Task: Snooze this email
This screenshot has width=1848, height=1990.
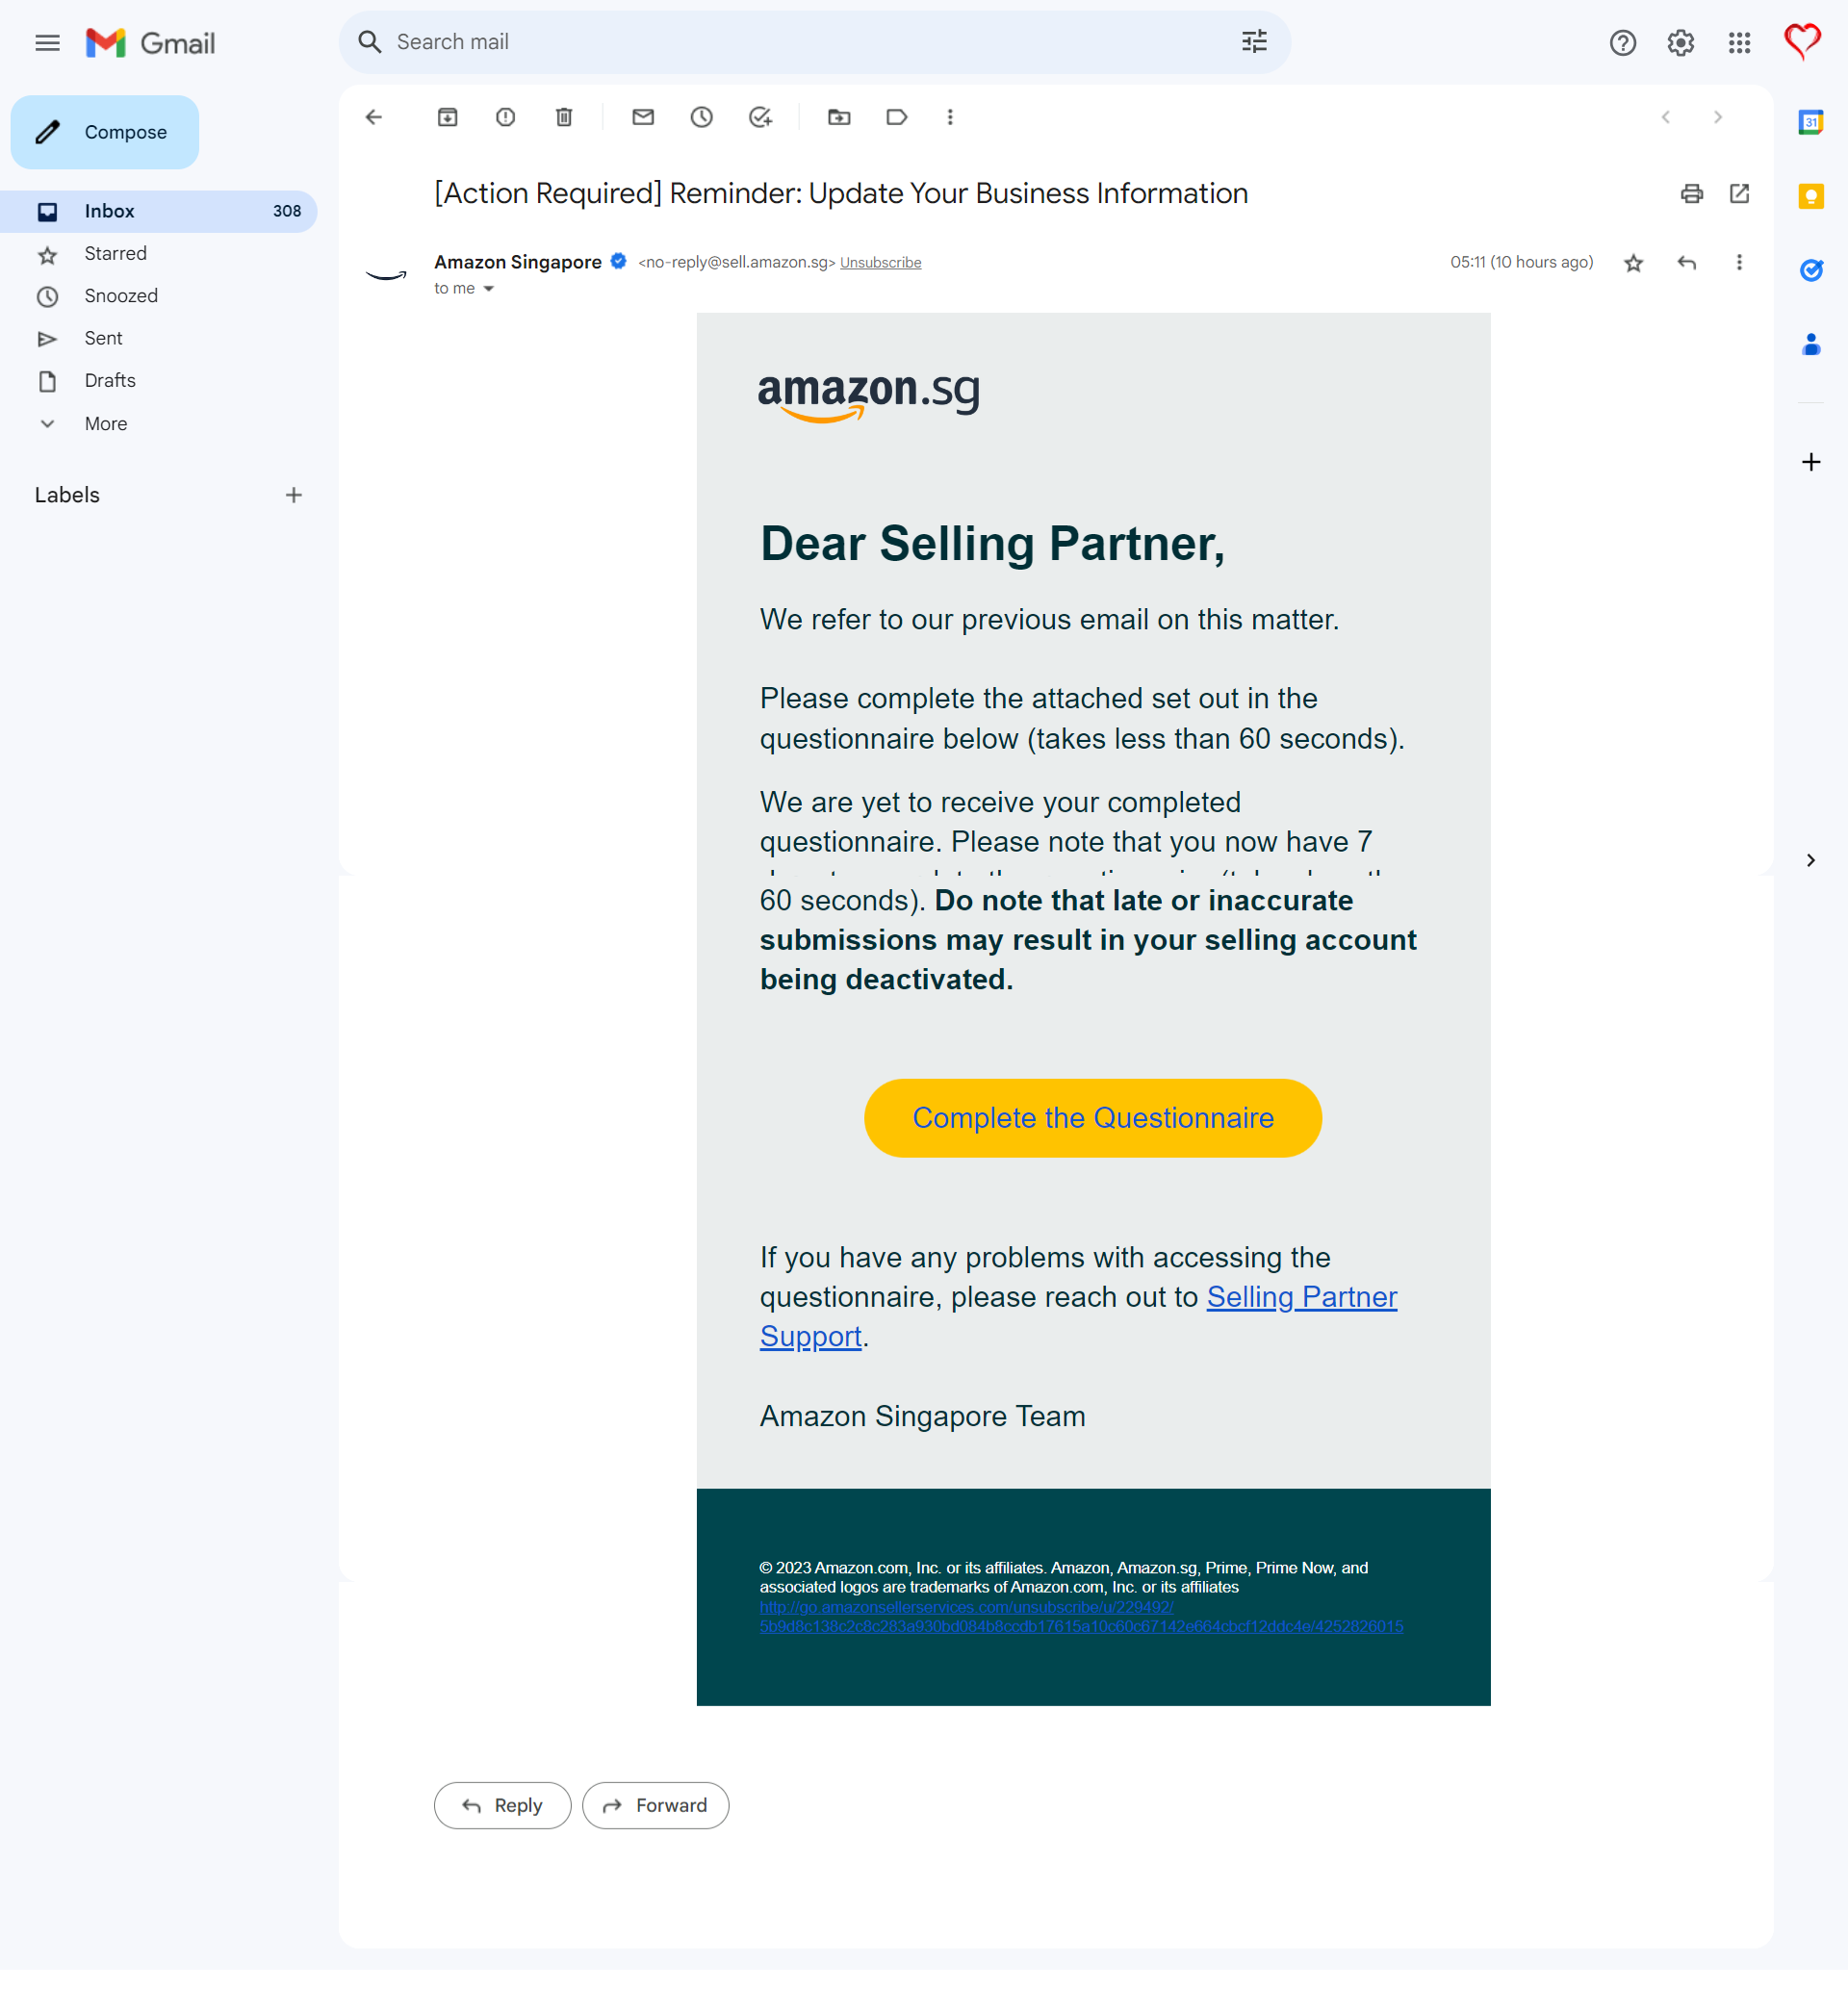Action: (x=701, y=117)
